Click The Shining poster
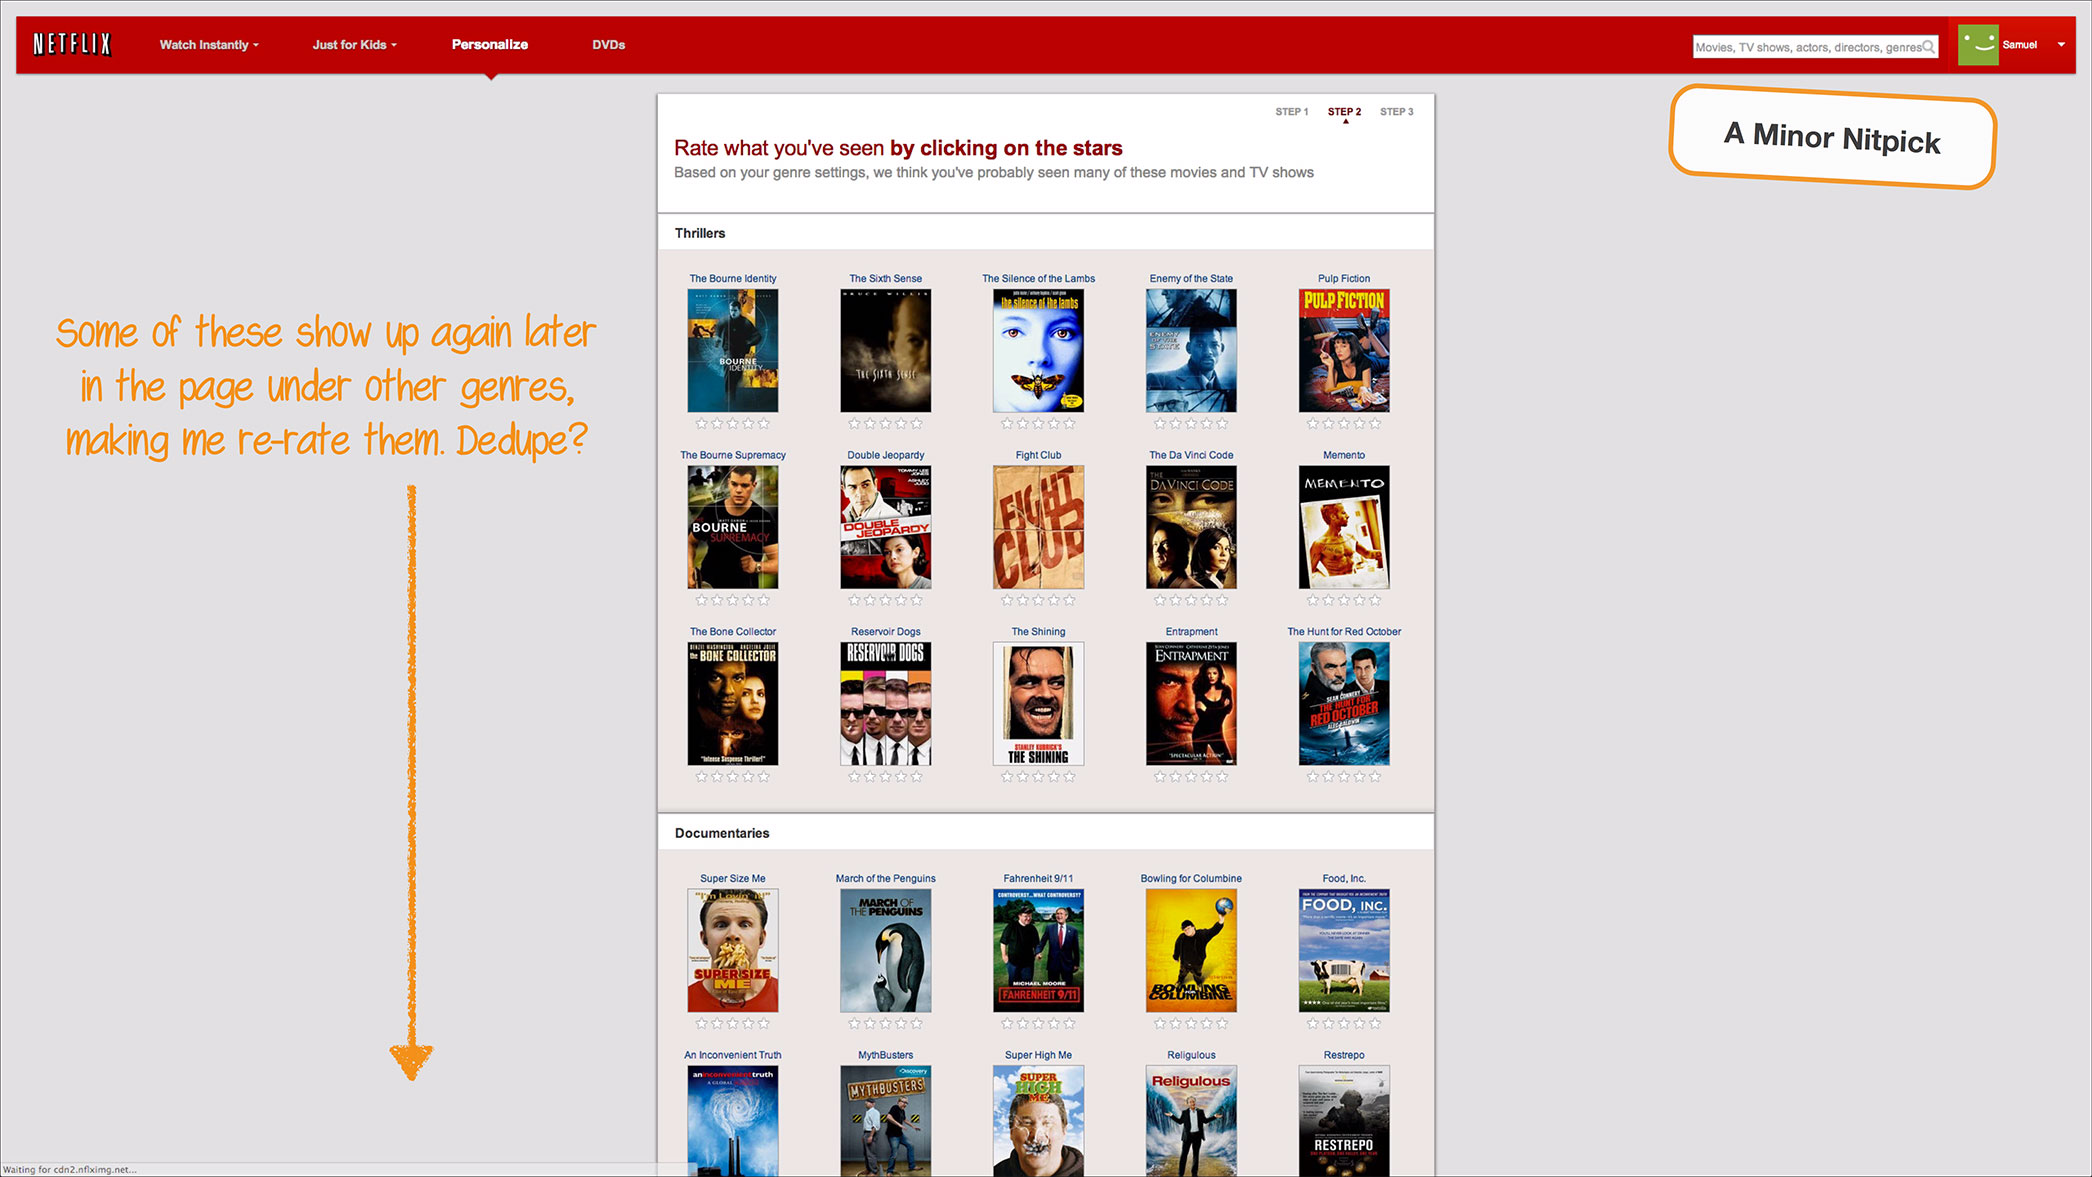 [x=1038, y=704]
